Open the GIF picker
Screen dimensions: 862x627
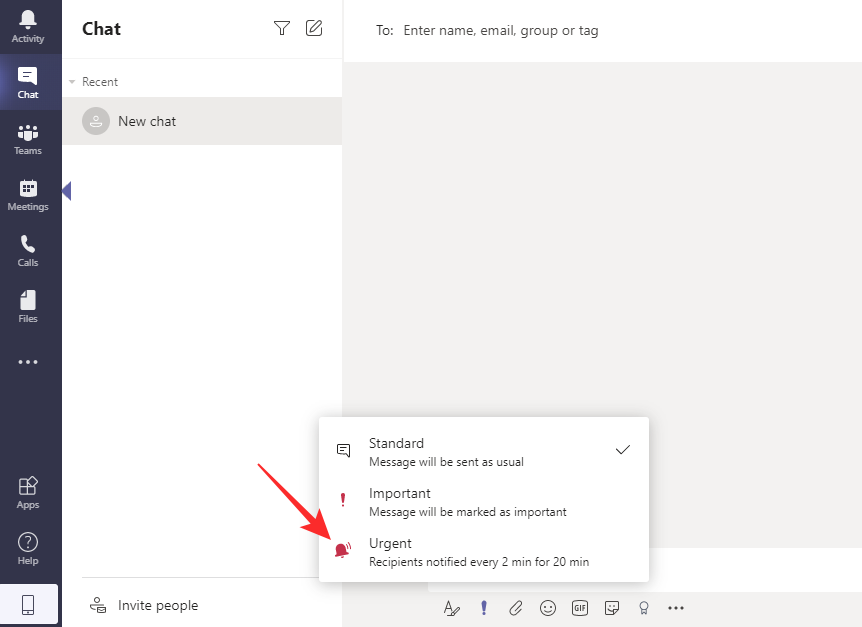click(x=580, y=607)
